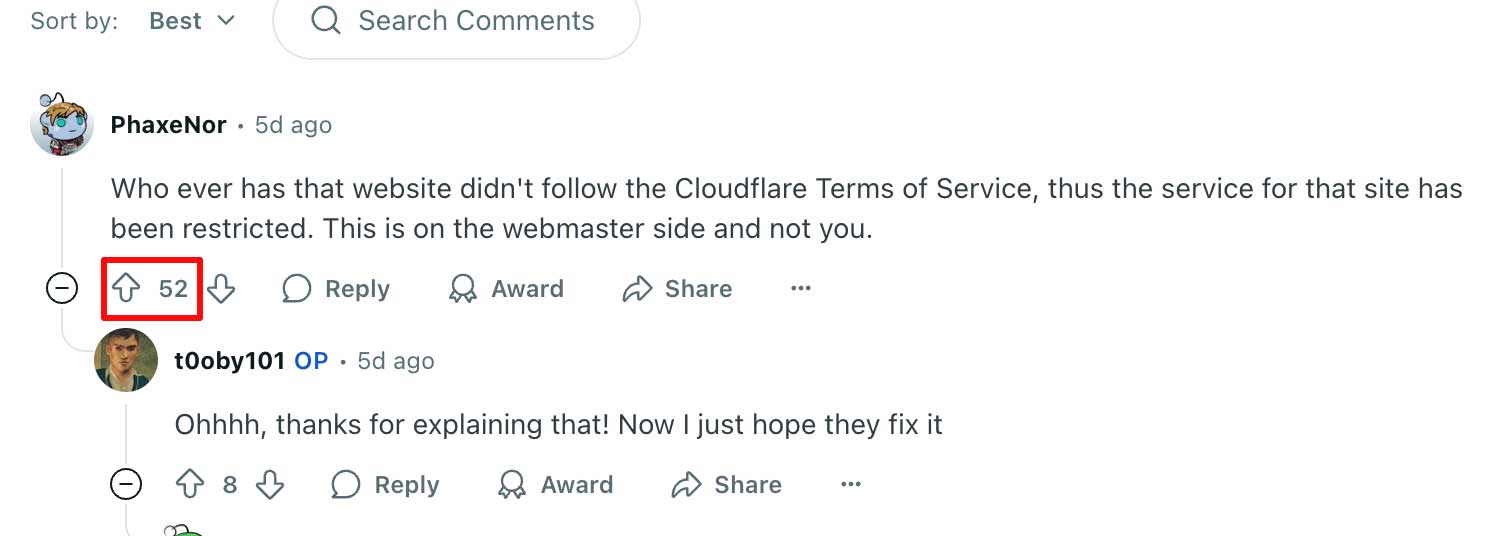Share t0oby101's reply

pyautogui.click(x=727, y=485)
